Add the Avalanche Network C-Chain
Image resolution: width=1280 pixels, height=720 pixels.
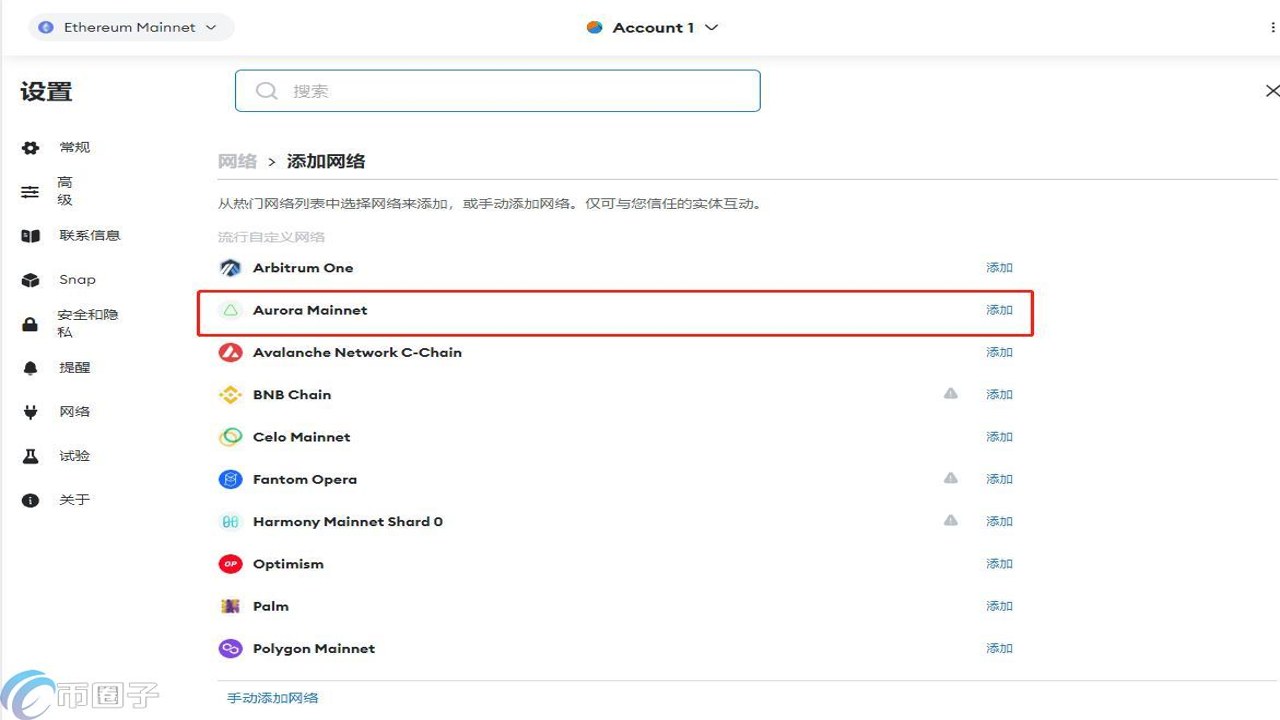[x=999, y=352]
